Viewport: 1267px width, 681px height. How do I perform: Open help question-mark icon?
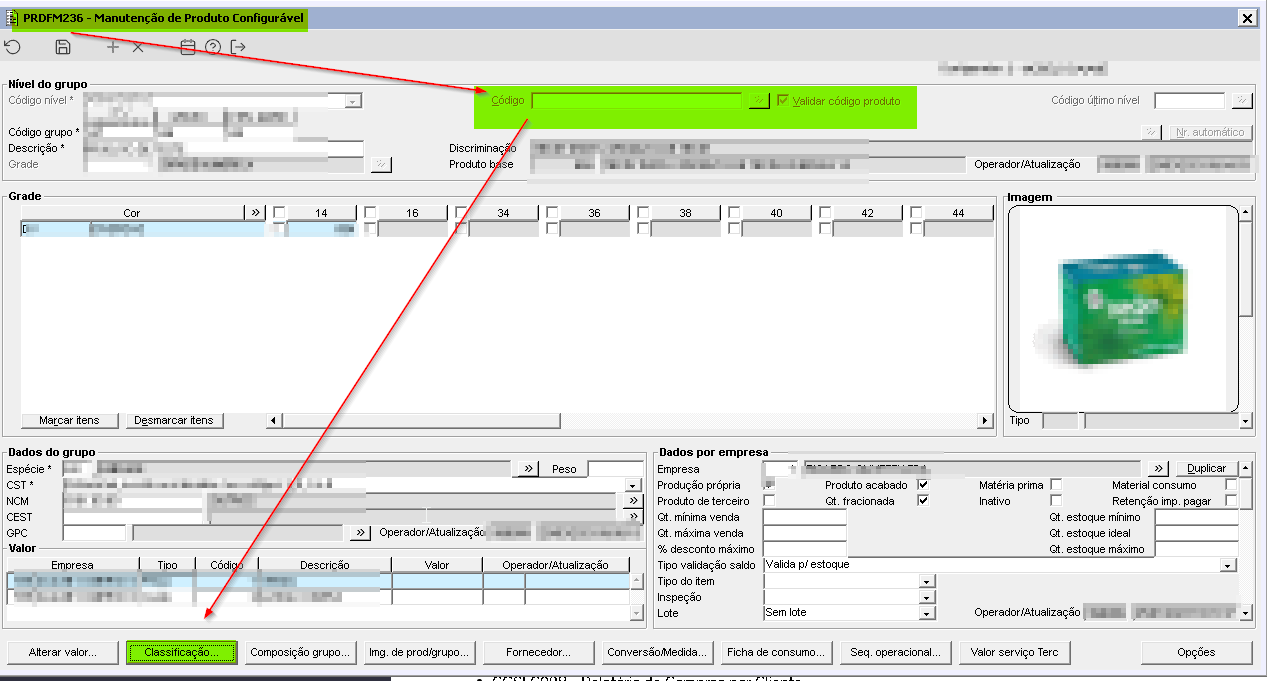213,47
